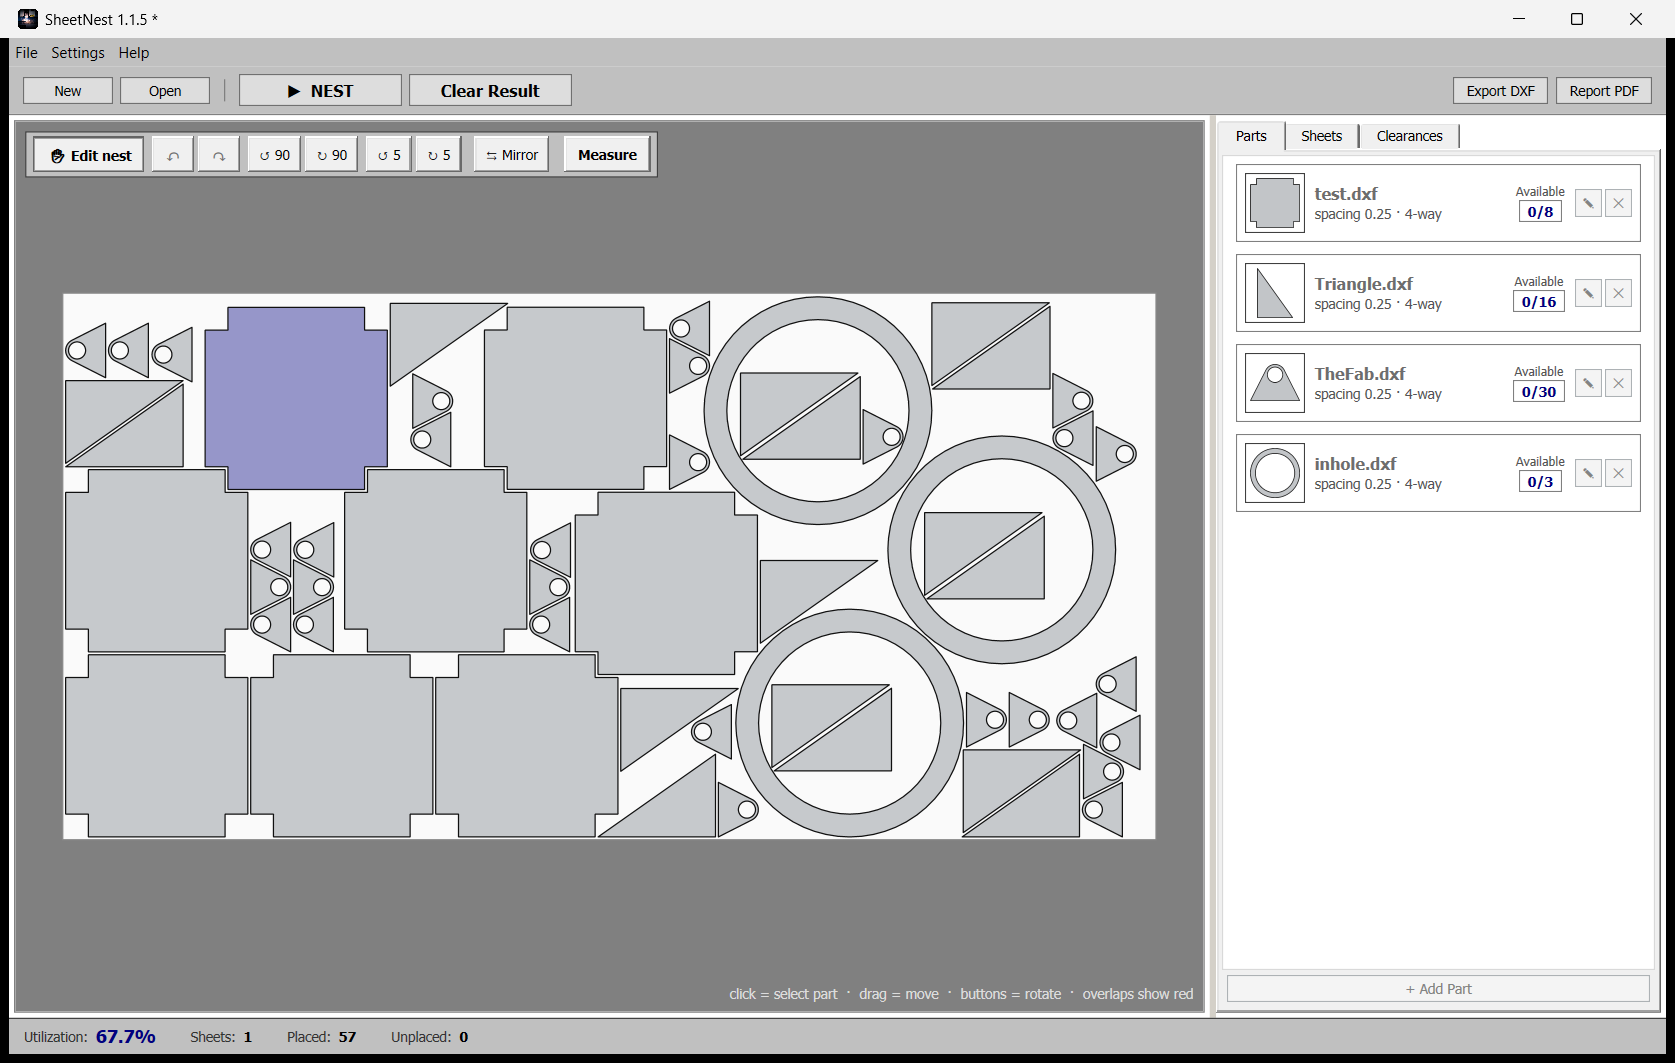Switch to the Sheets tab

(1321, 136)
